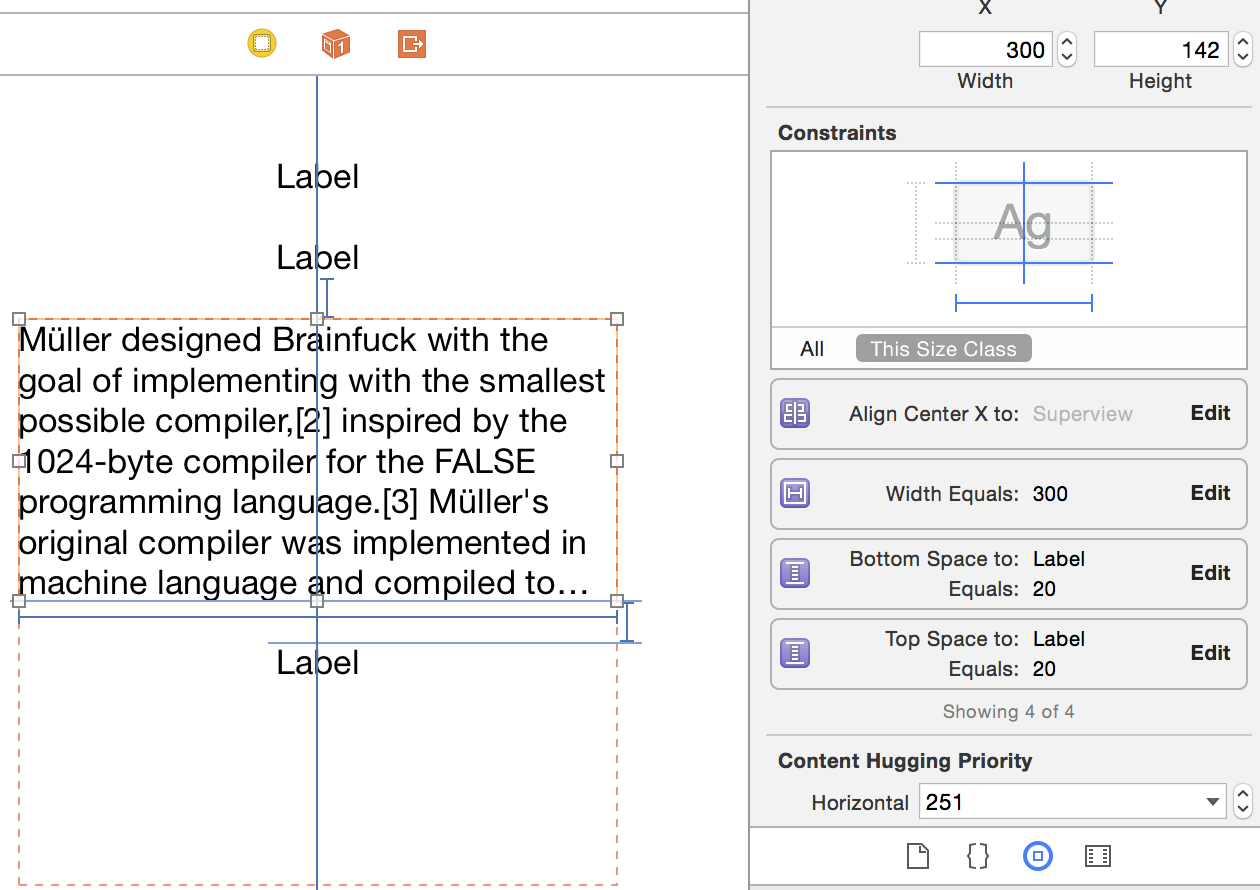Click the Align Center X constraint icon
The height and width of the screenshot is (890, 1260).
(795, 414)
